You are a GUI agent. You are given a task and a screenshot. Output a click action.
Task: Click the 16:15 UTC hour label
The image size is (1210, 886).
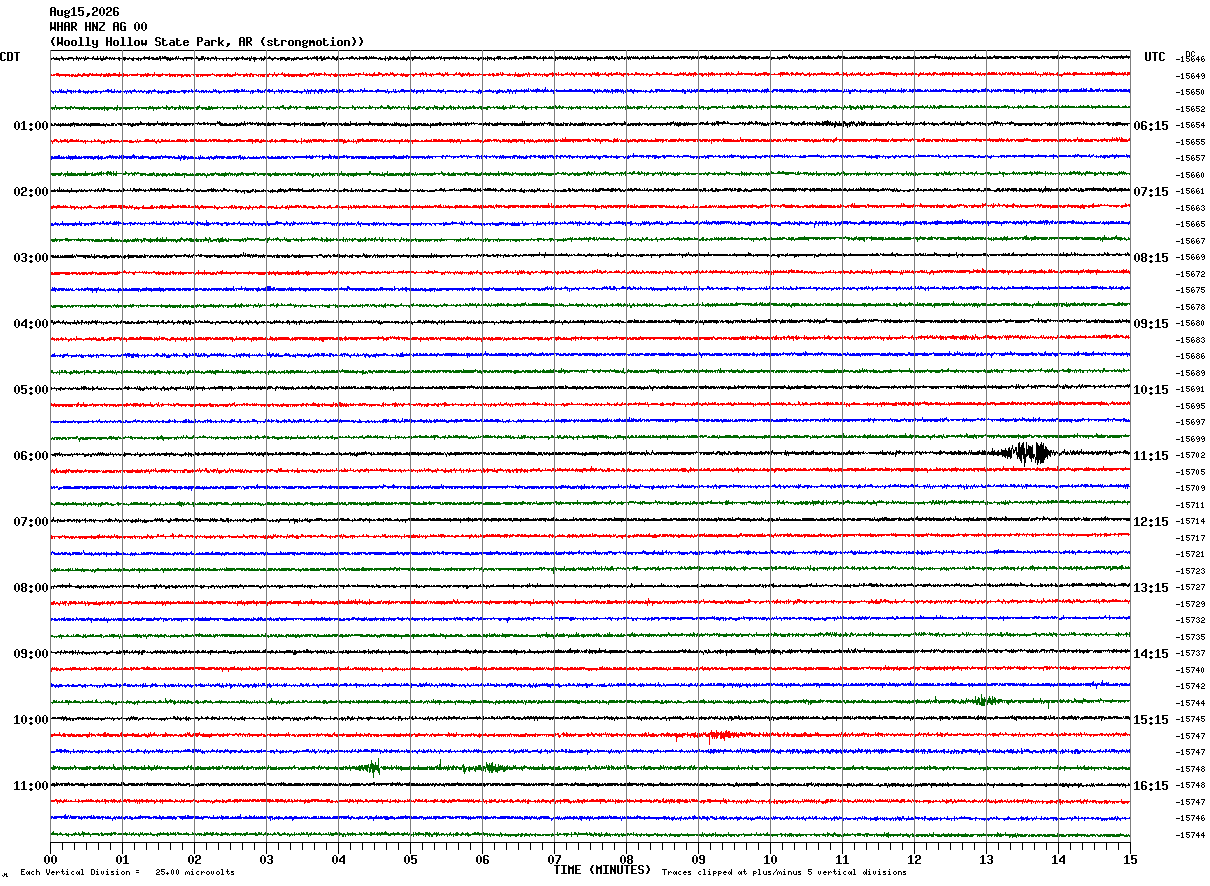pos(1151,786)
